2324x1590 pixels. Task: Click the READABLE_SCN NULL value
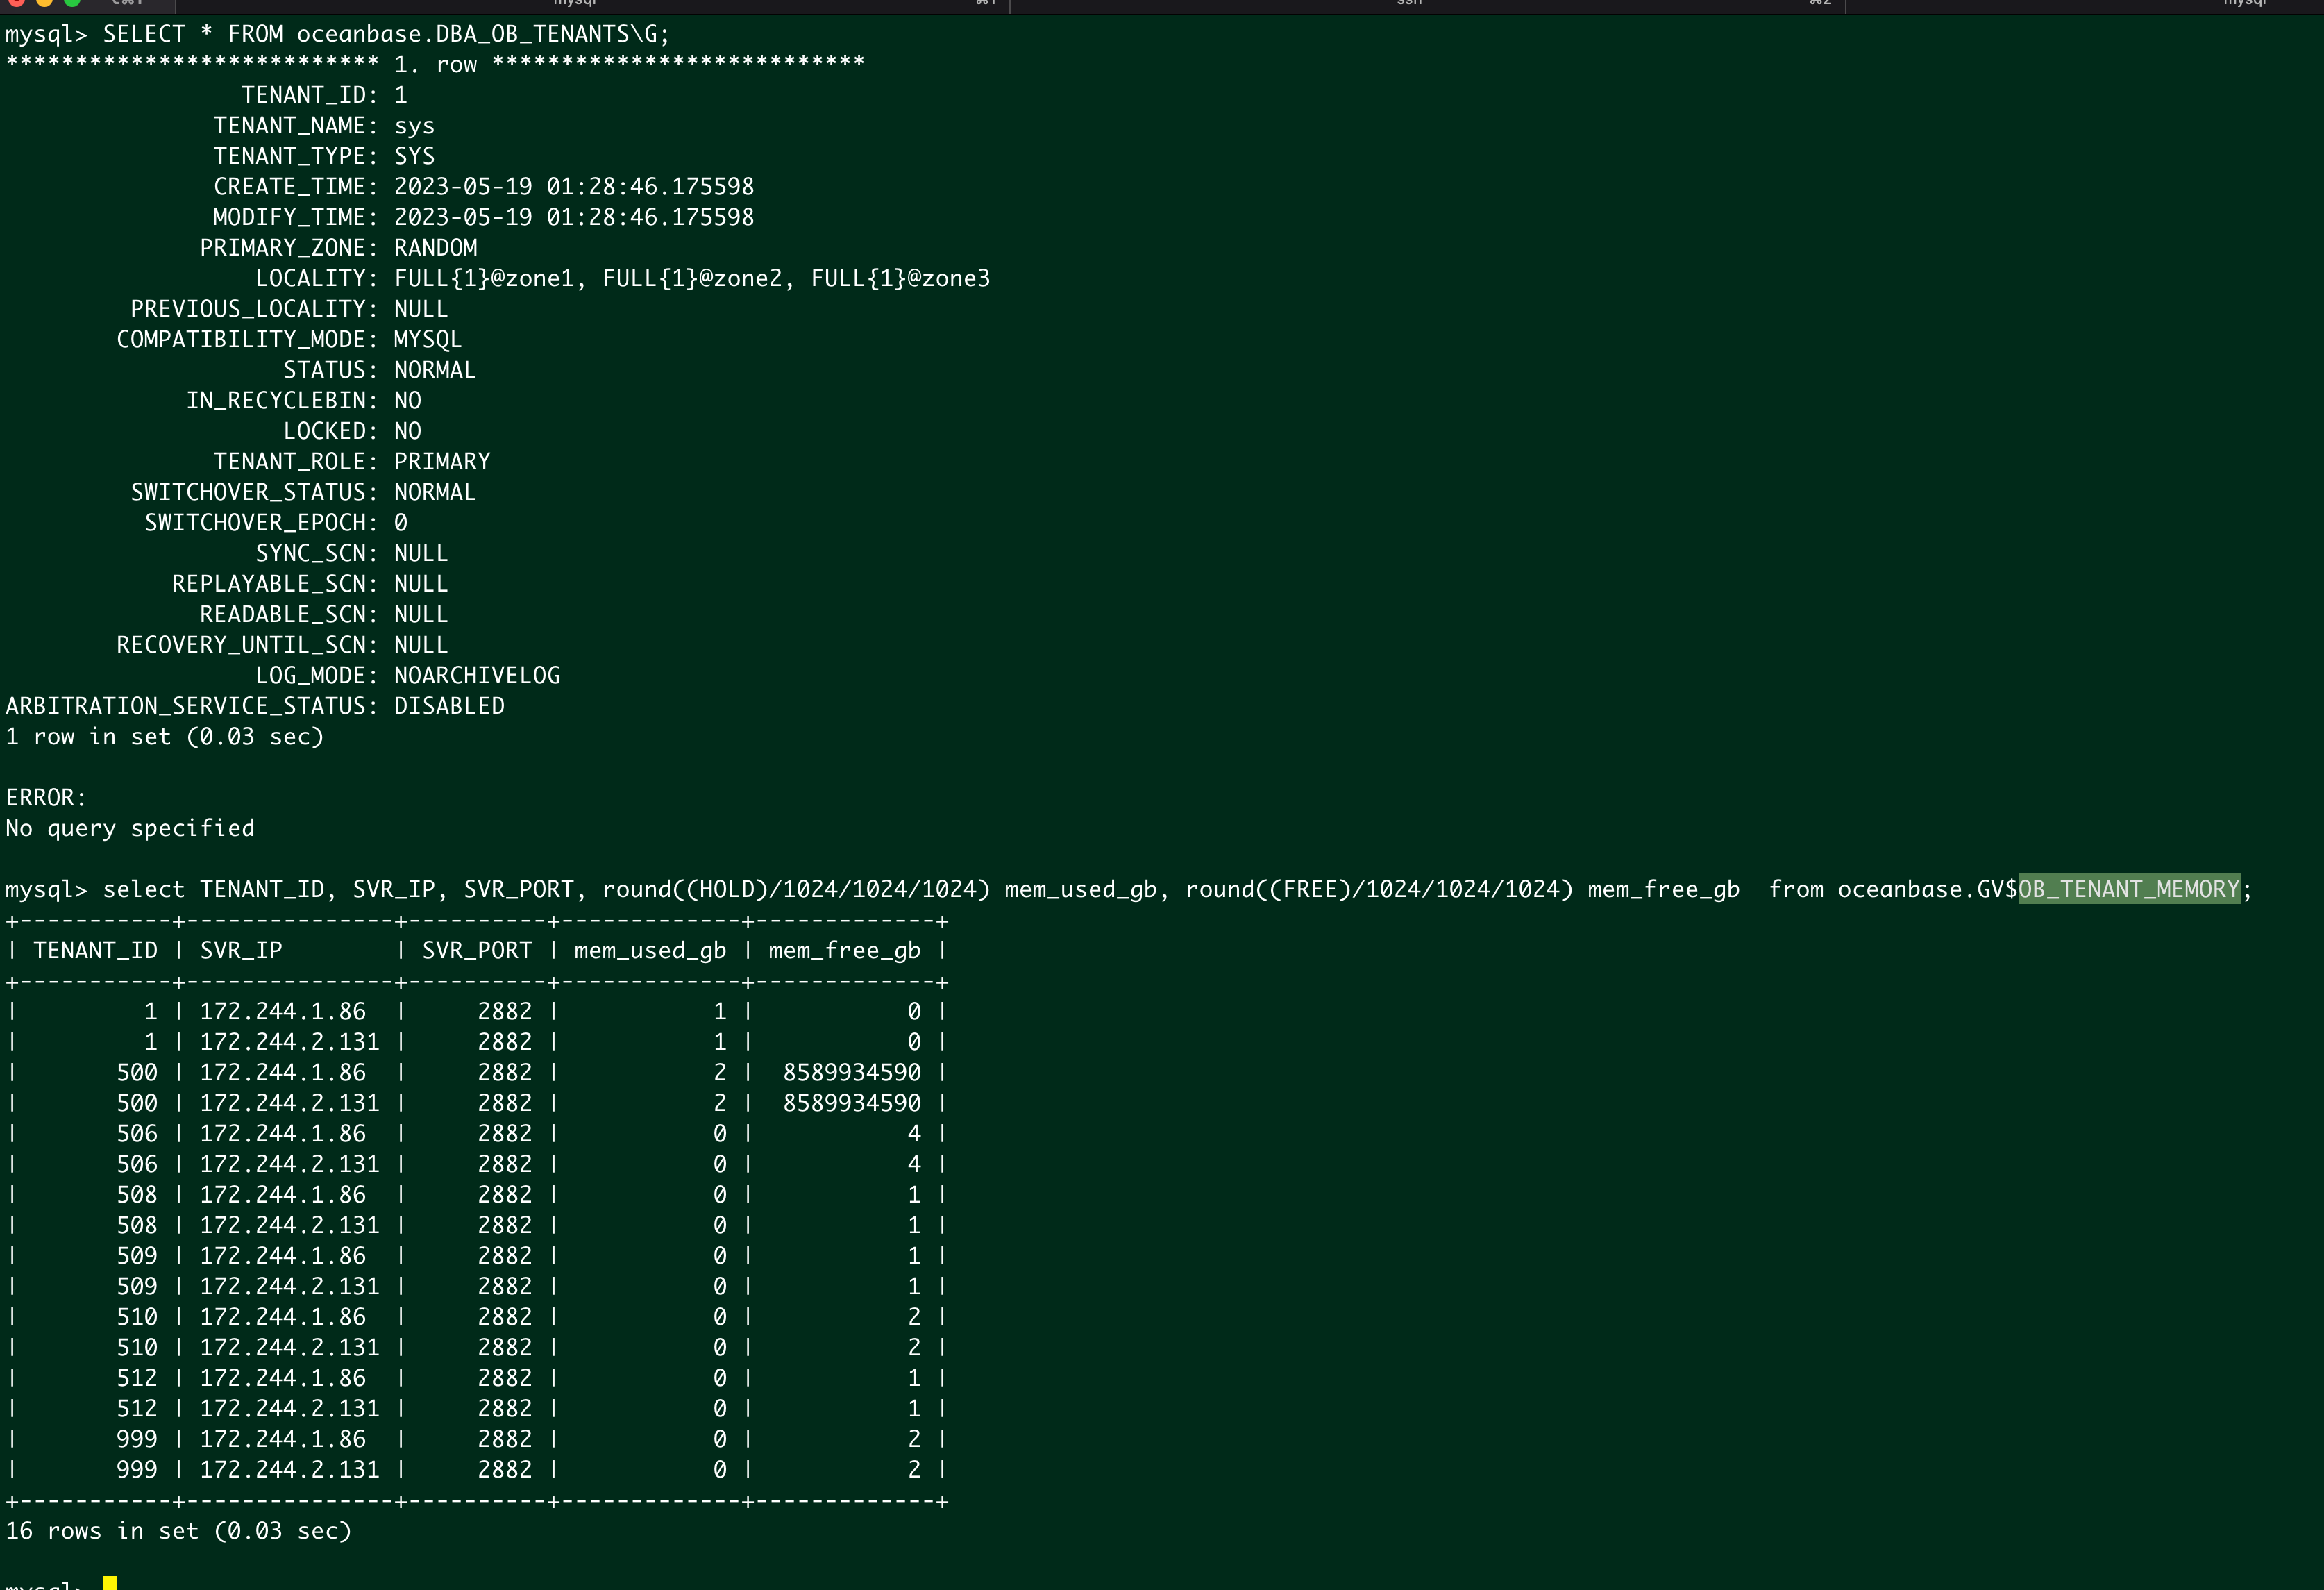(421, 614)
